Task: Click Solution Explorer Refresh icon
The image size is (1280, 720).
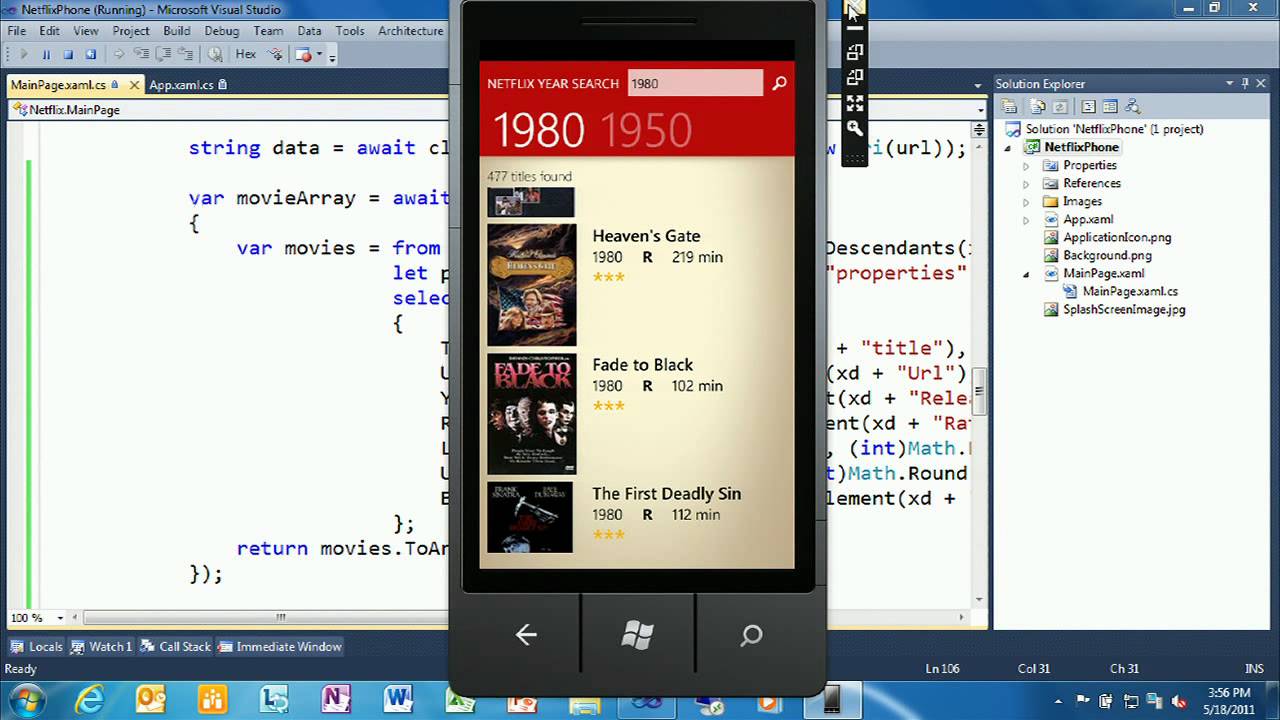Action: [1060, 106]
